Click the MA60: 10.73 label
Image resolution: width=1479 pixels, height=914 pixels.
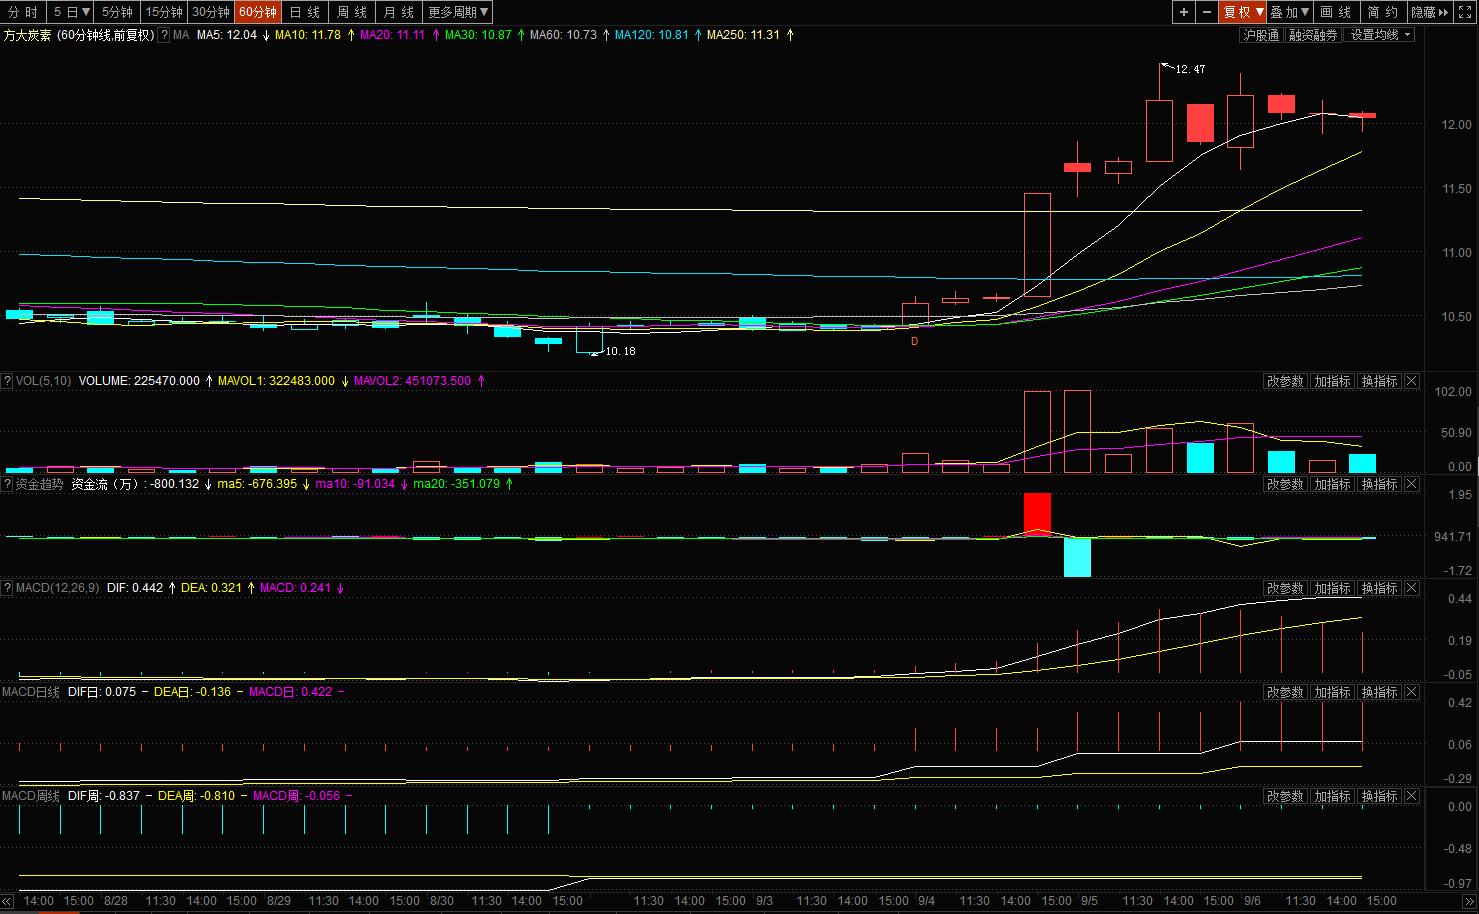point(563,35)
